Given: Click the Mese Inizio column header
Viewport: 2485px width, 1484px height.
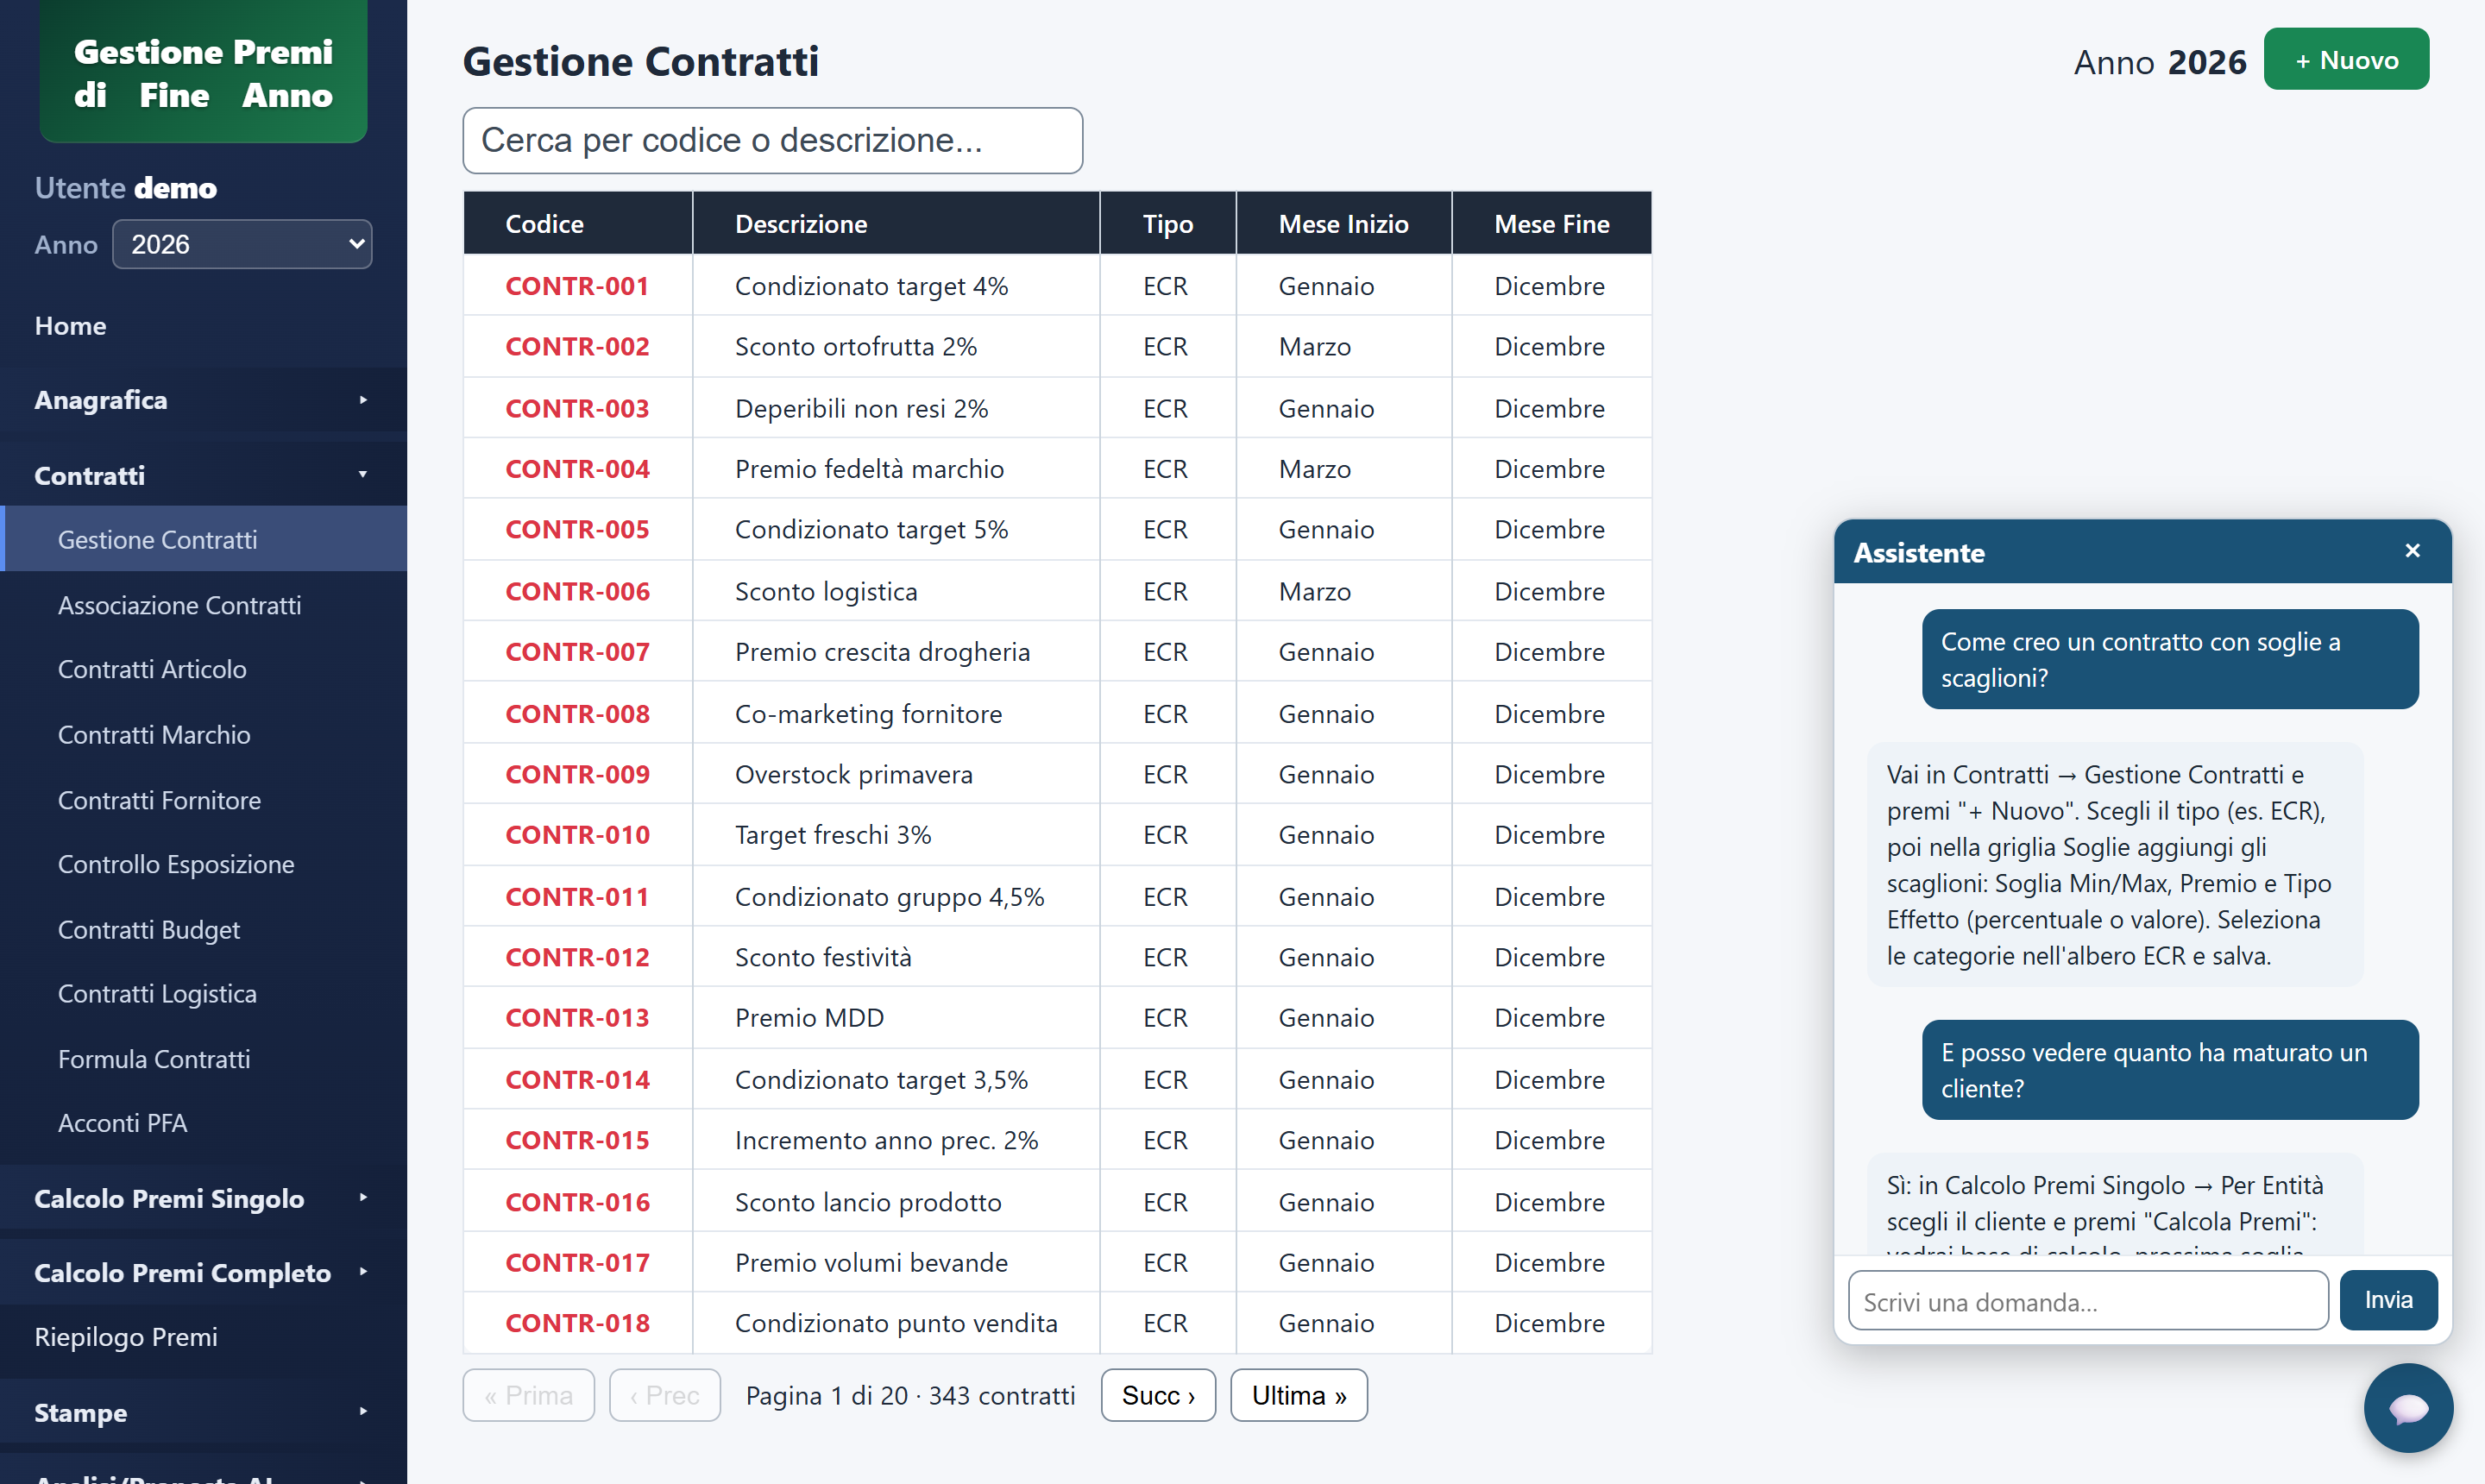Looking at the screenshot, I should pos(1344,223).
